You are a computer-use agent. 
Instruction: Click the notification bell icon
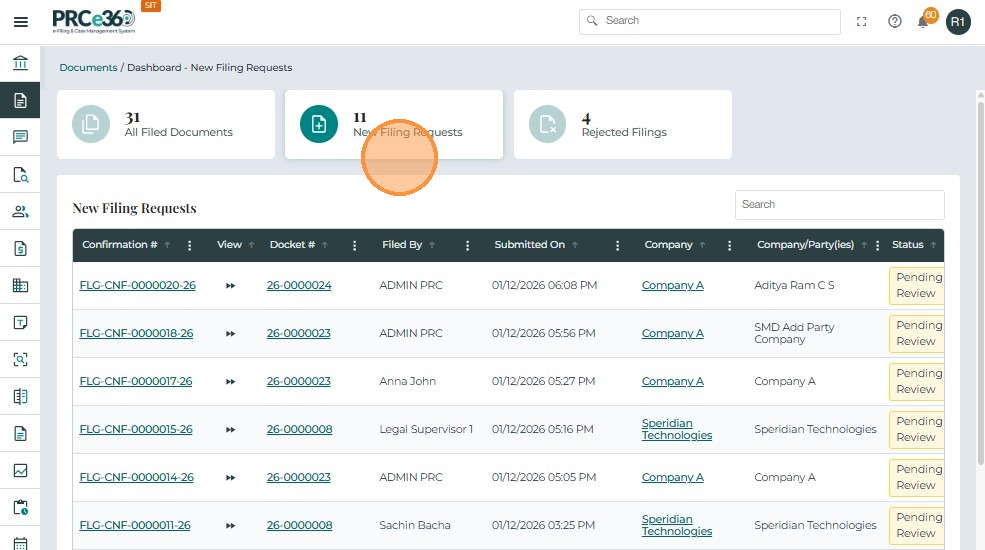923,21
